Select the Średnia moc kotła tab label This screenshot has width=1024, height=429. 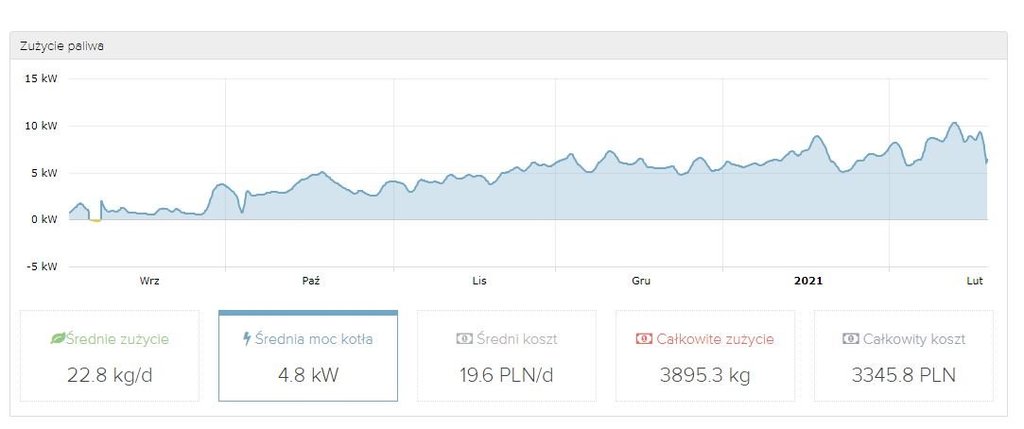tap(315, 339)
